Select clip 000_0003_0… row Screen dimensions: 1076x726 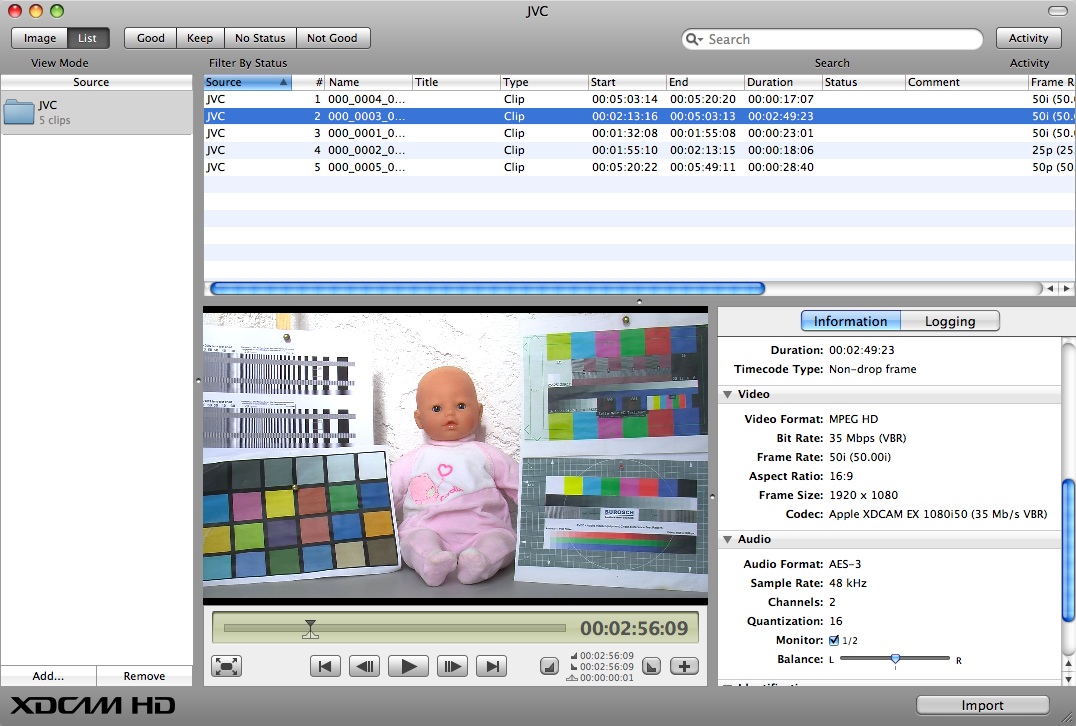640,117
